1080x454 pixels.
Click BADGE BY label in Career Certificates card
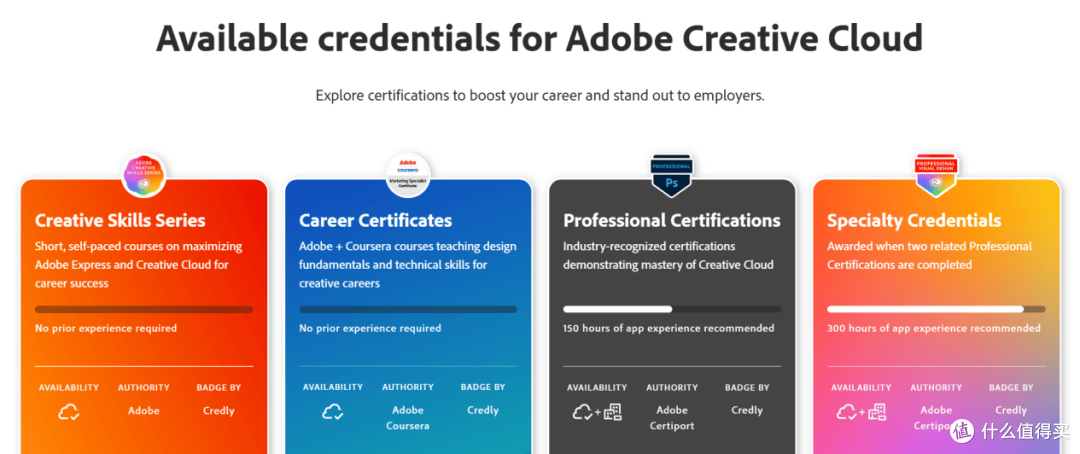(x=483, y=387)
